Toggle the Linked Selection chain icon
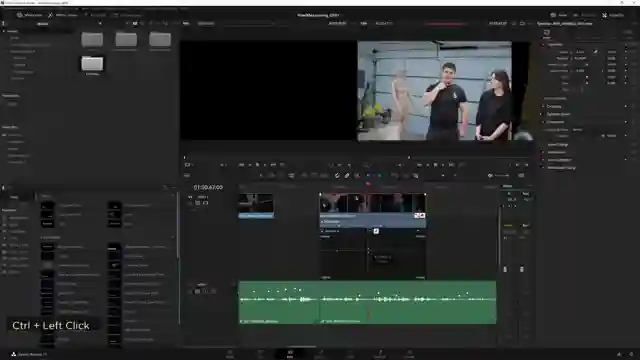The height and width of the screenshot is (360, 640). coord(347,176)
